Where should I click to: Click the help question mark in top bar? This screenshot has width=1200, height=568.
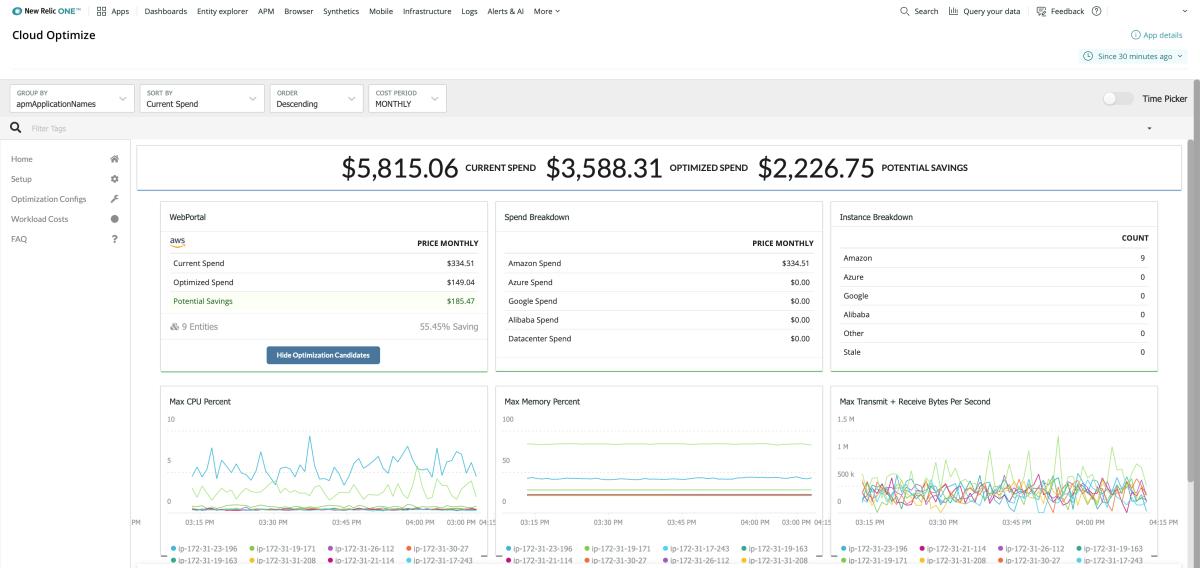(x=1097, y=11)
